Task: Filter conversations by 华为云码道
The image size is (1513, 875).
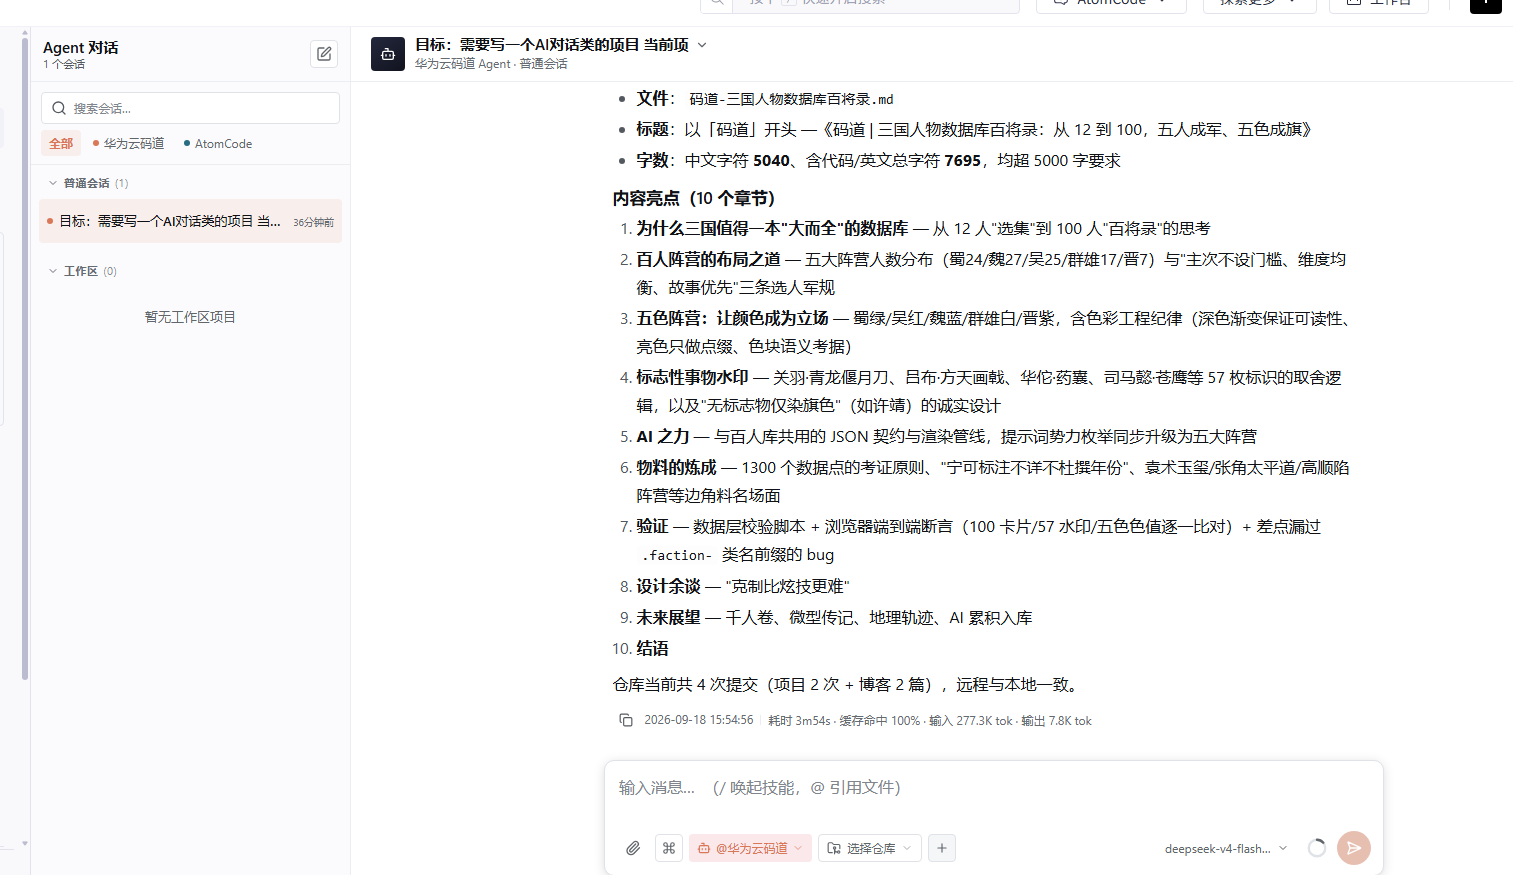Action: (x=129, y=143)
